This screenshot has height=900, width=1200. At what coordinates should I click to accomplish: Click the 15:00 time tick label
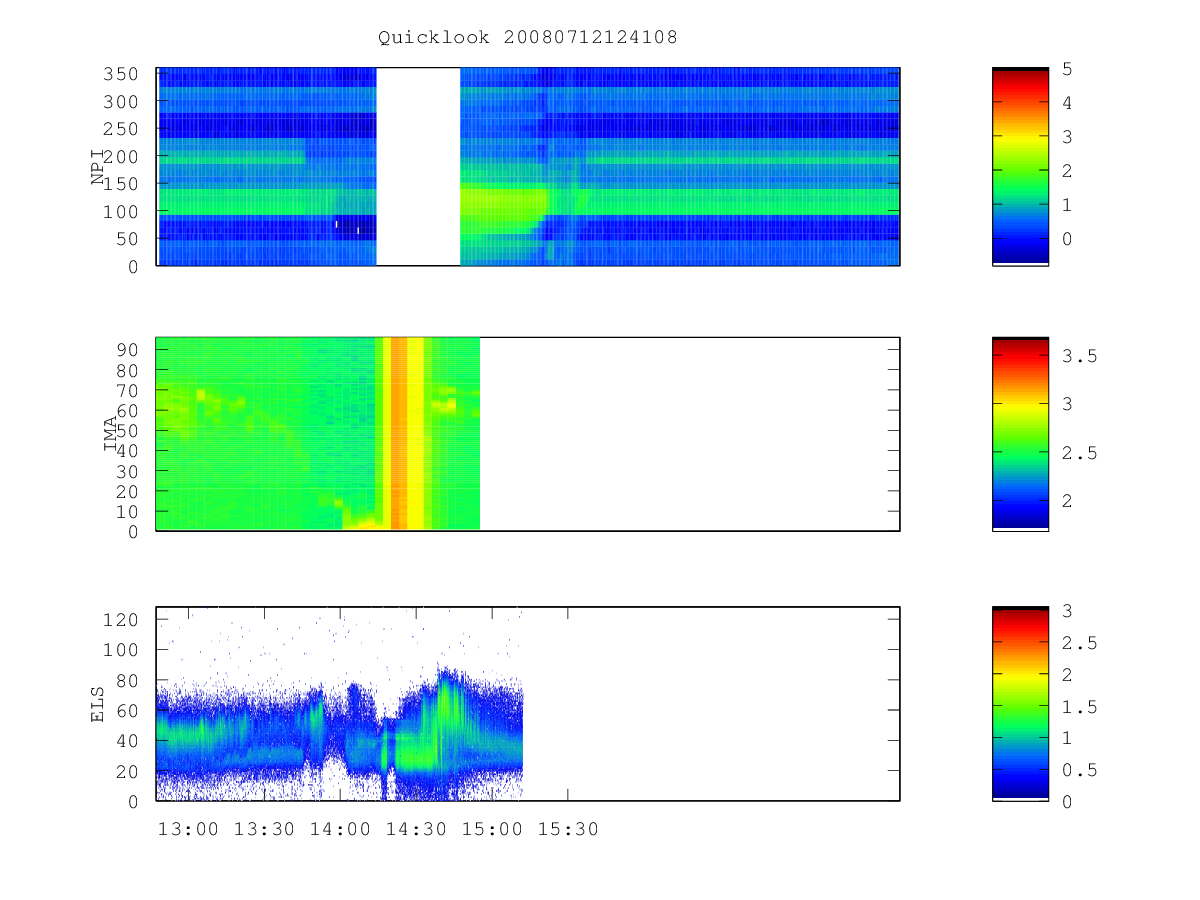[492, 829]
